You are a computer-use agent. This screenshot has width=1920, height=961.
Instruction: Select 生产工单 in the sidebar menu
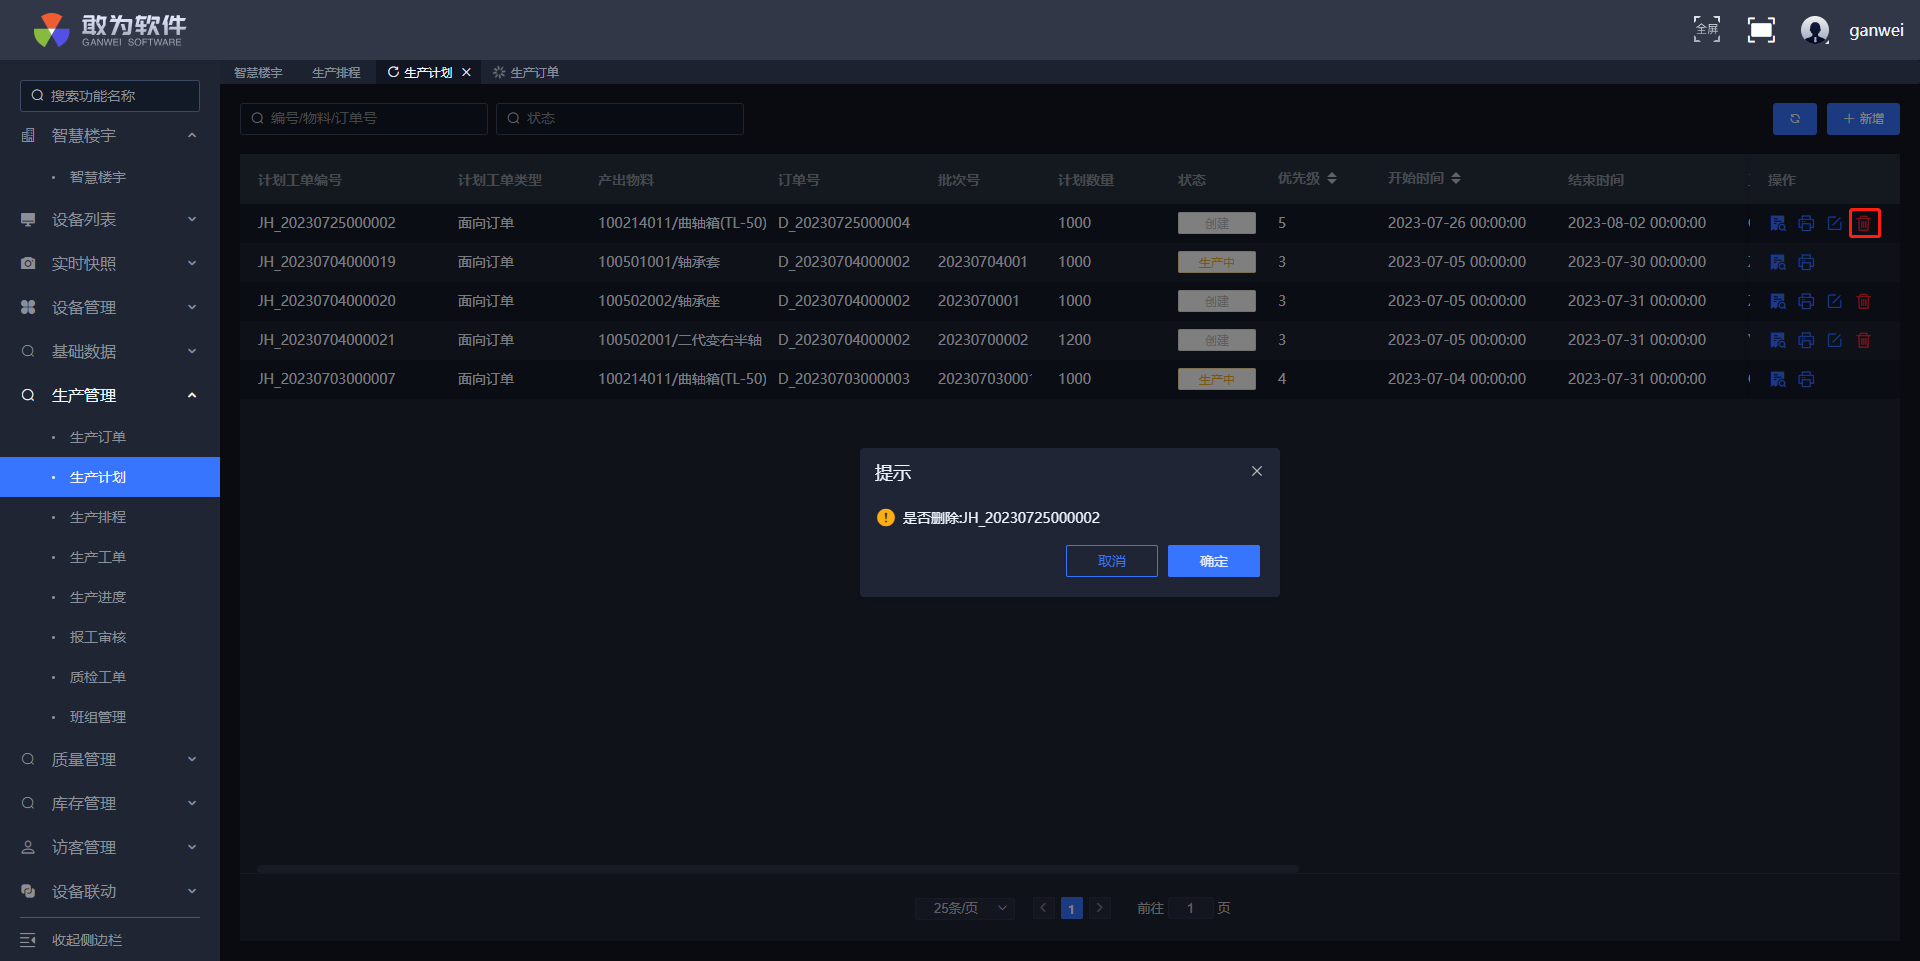(98, 557)
